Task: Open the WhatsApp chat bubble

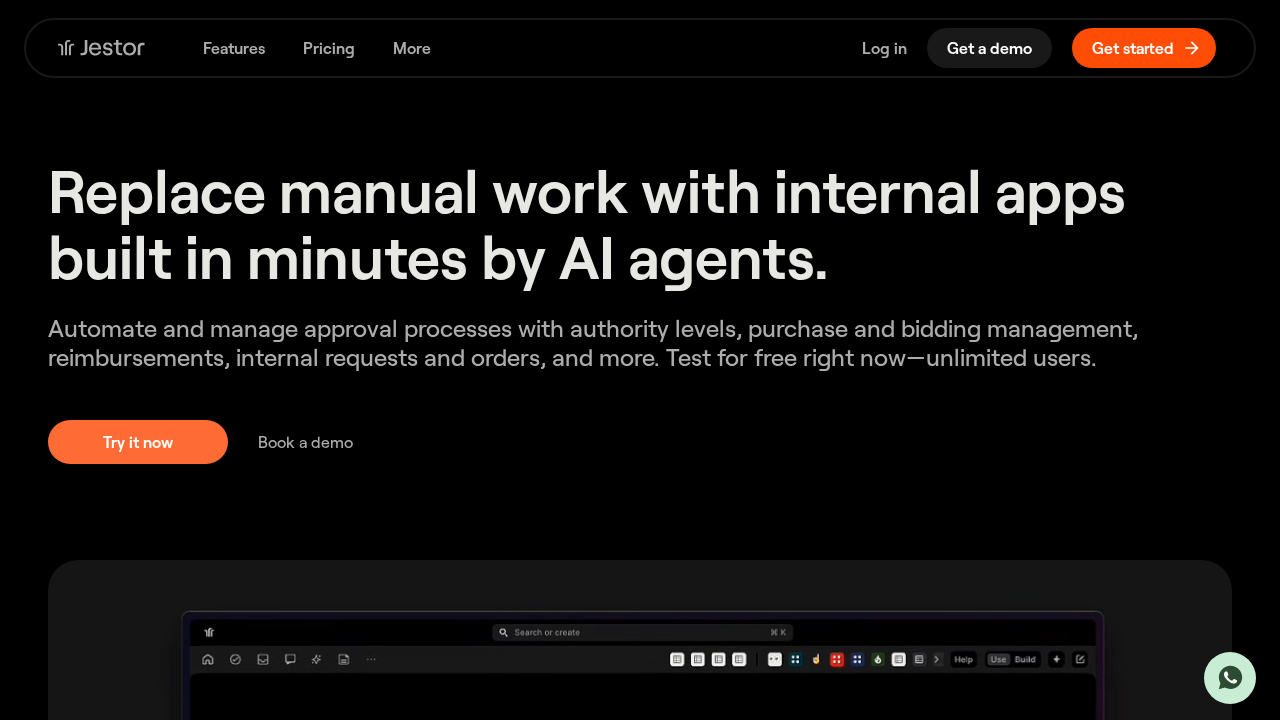Action: pos(1230,678)
